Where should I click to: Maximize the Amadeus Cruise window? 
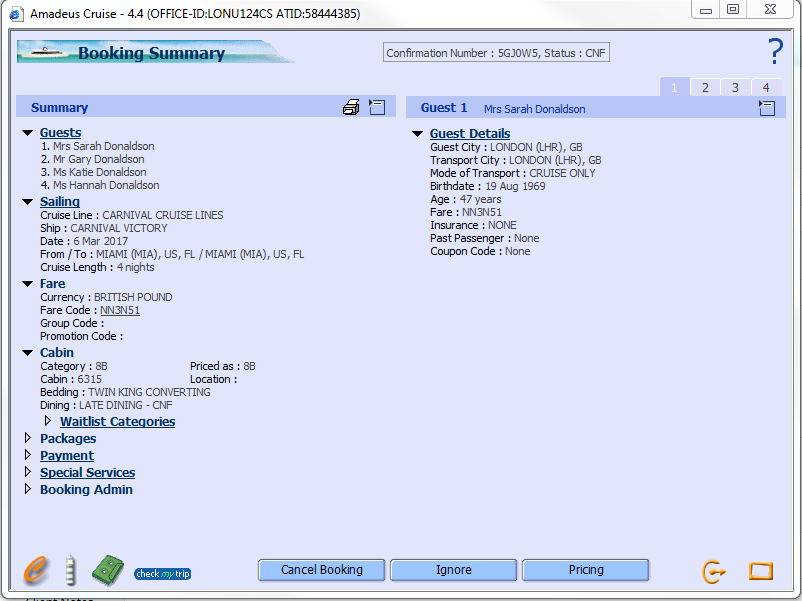click(x=733, y=10)
